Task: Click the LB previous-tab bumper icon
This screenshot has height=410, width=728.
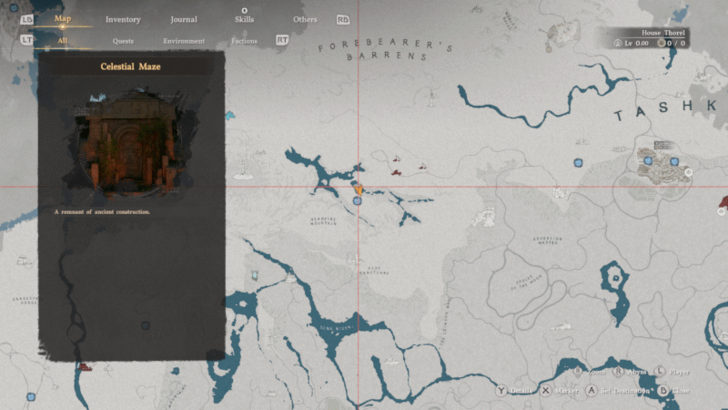Action: pos(27,20)
